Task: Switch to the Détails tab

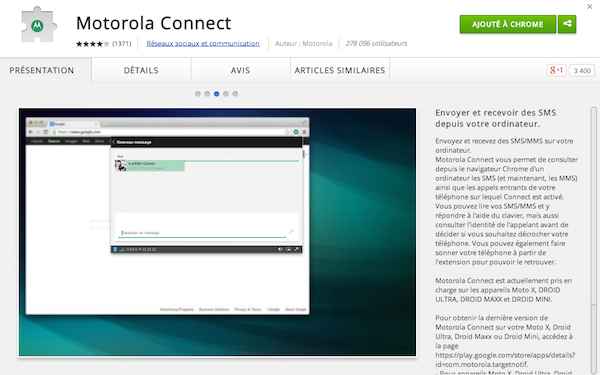Action: click(x=141, y=70)
